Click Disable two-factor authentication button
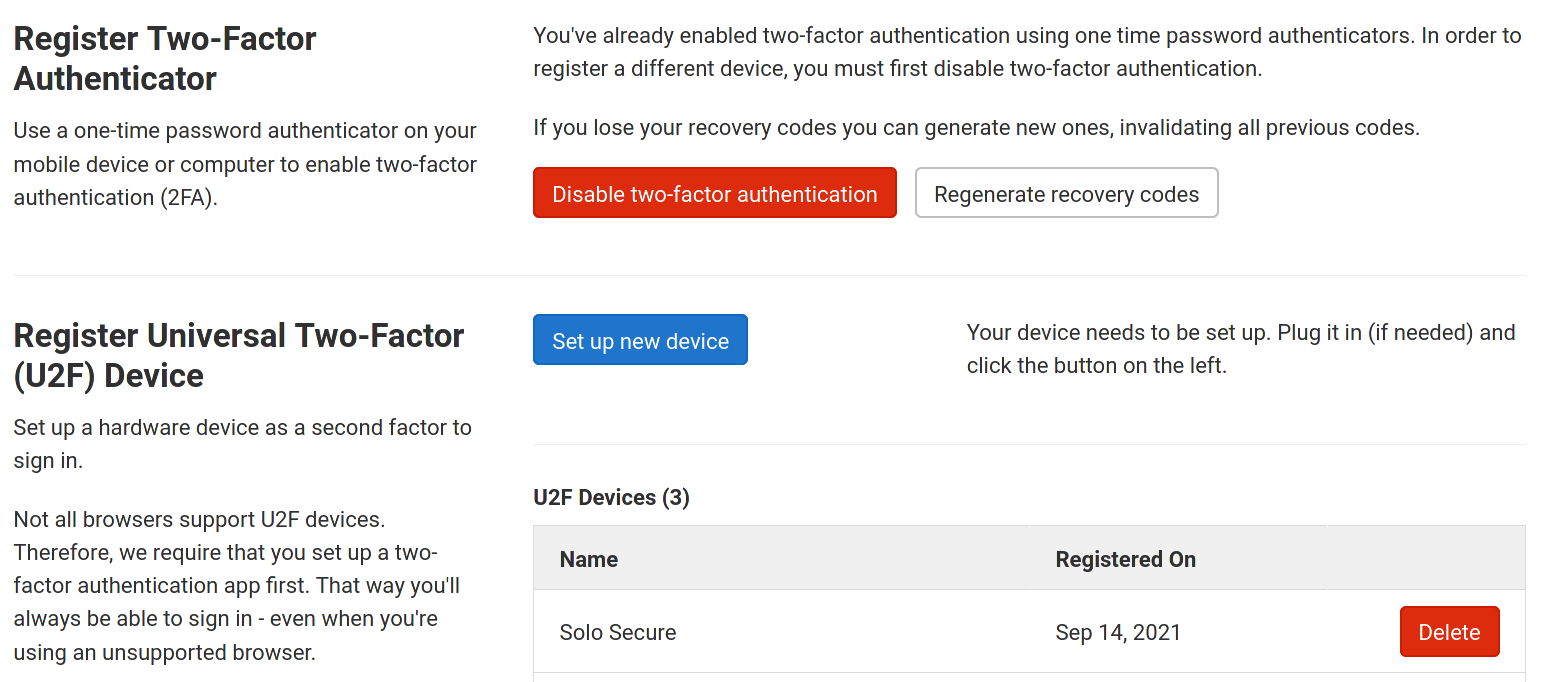Viewport: 1544px width, 682px height. (714, 192)
